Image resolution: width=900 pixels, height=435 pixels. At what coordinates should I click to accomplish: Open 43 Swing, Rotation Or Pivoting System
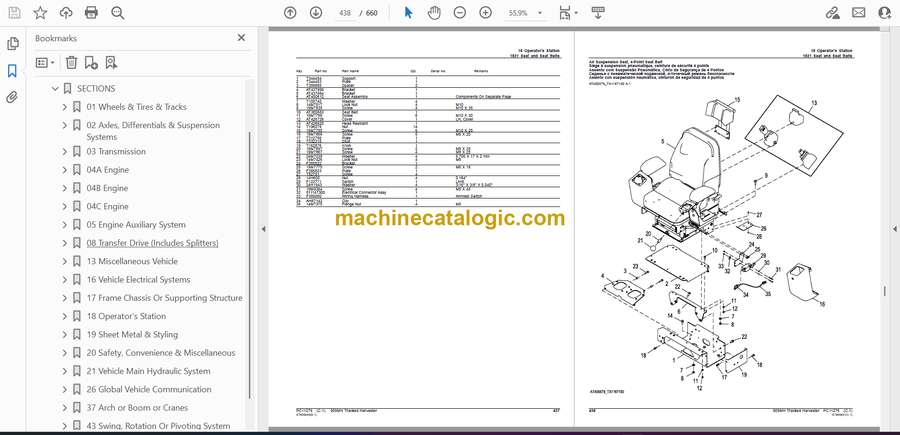158,426
